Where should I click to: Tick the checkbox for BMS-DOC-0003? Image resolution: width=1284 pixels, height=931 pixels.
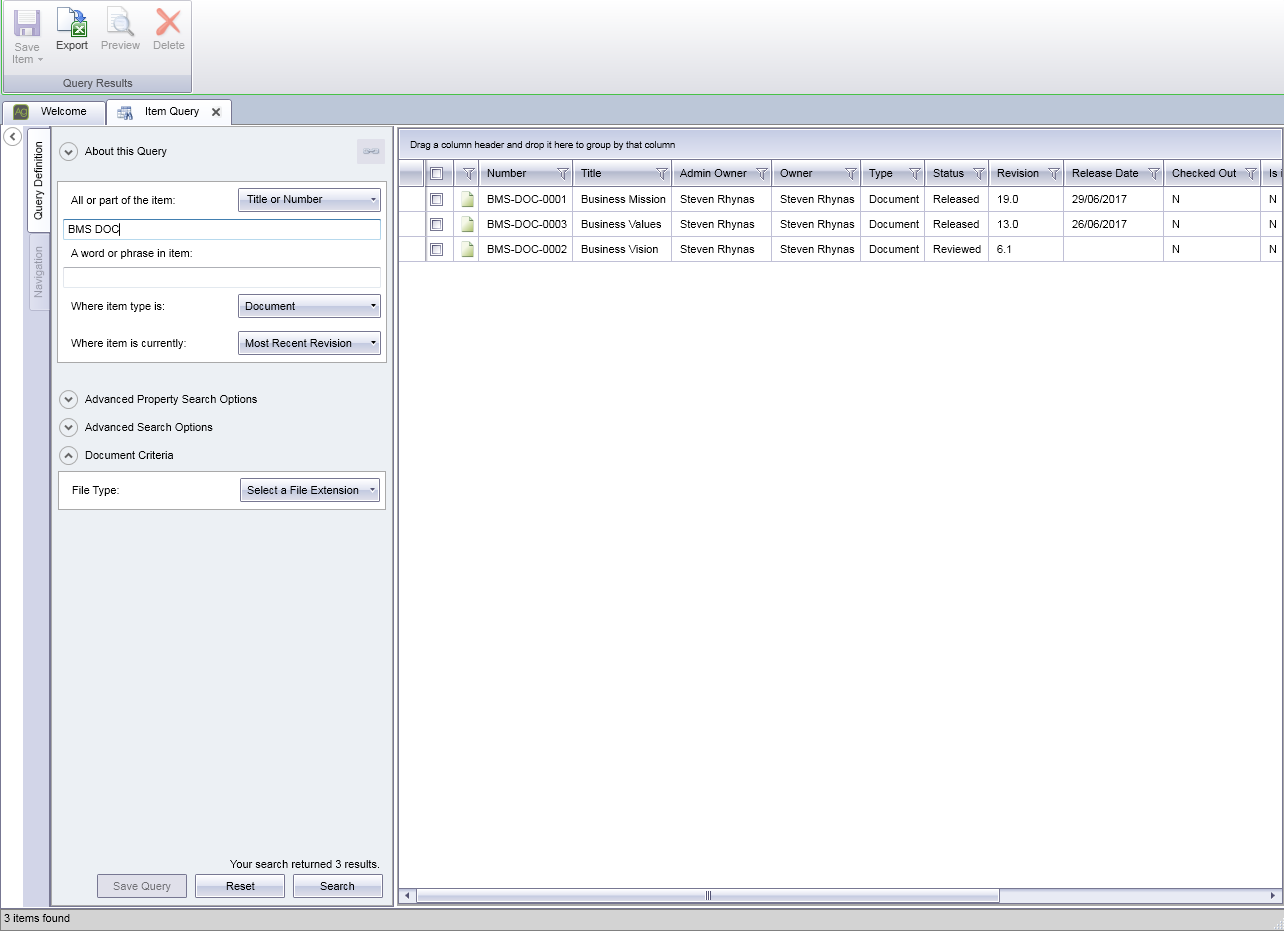(x=436, y=224)
